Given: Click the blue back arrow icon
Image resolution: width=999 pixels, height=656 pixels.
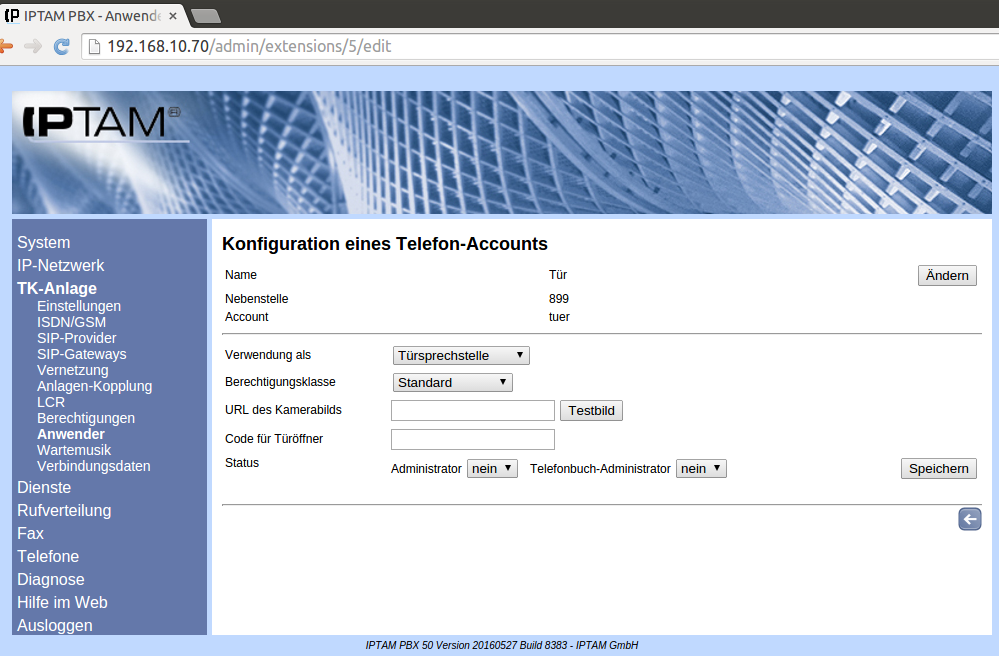Looking at the screenshot, I should point(969,519).
